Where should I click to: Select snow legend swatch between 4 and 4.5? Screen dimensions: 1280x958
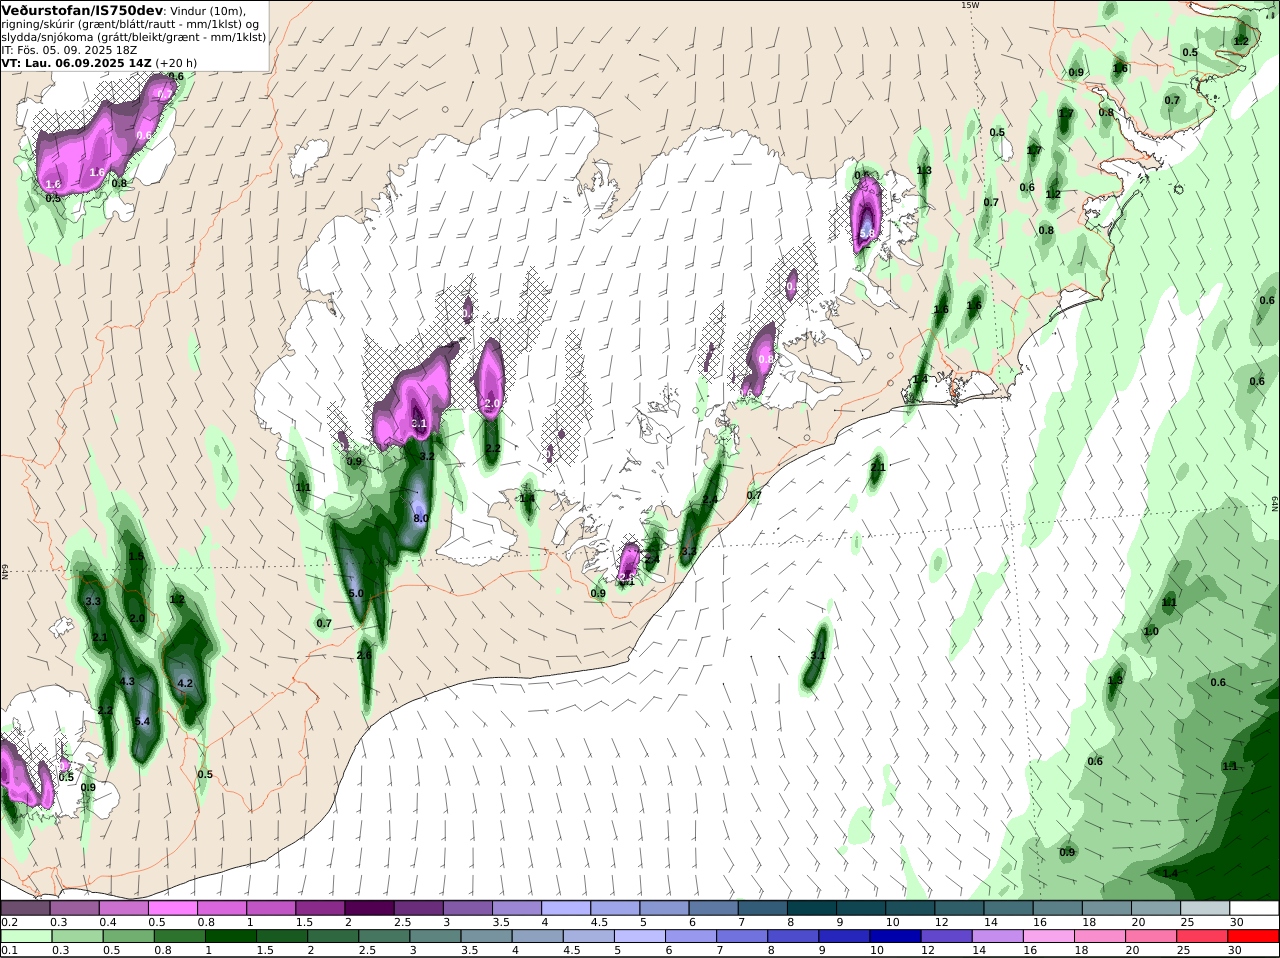pyautogui.click(x=565, y=908)
